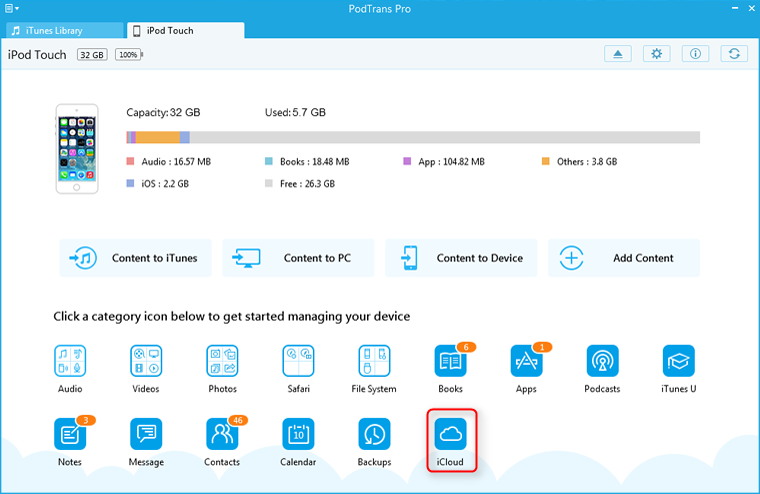This screenshot has height=494, width=760.
Task: Click the storage capacity usage bar
Action: (x=412, y=138)
